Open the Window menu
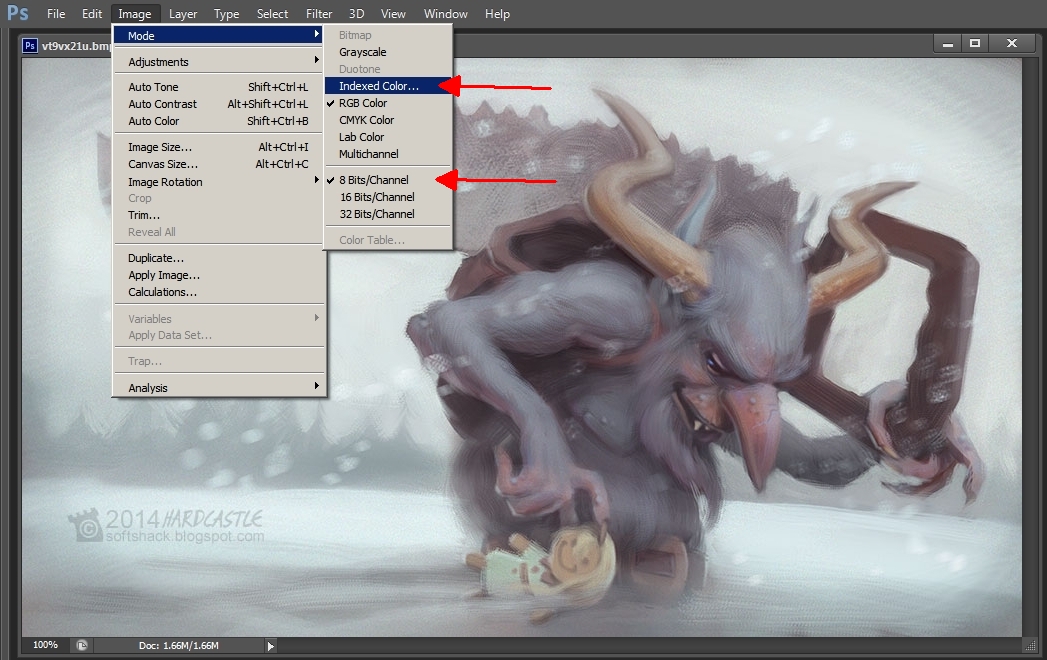 [x=445, y=13]
